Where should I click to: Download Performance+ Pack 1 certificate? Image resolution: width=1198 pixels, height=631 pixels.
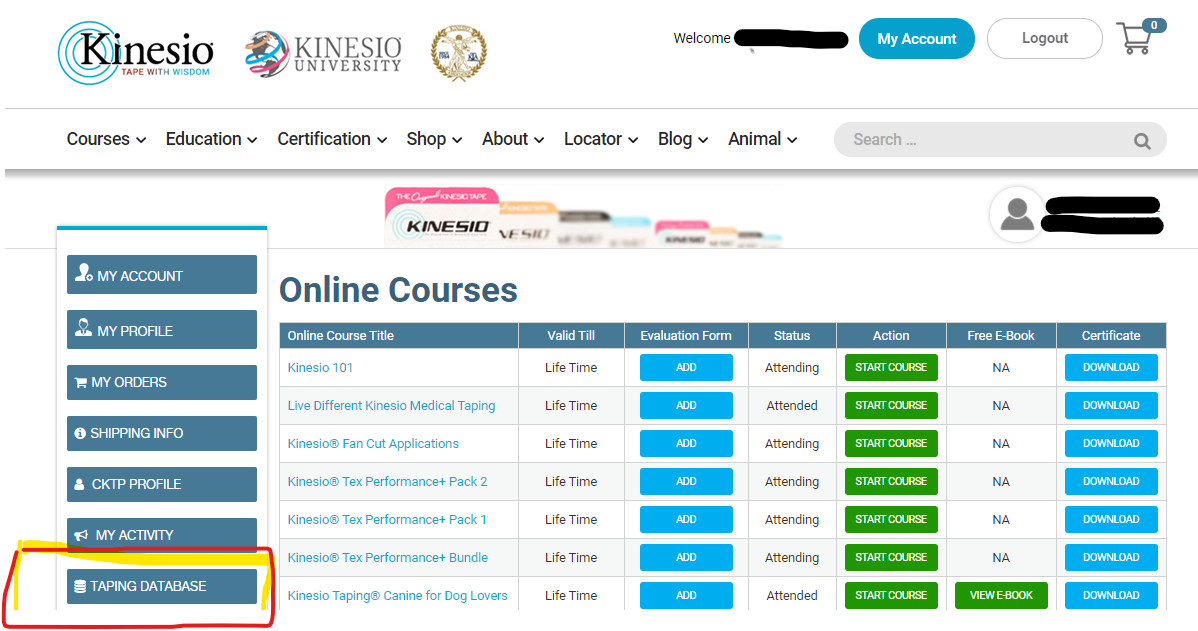click(x=1111, y=519)
